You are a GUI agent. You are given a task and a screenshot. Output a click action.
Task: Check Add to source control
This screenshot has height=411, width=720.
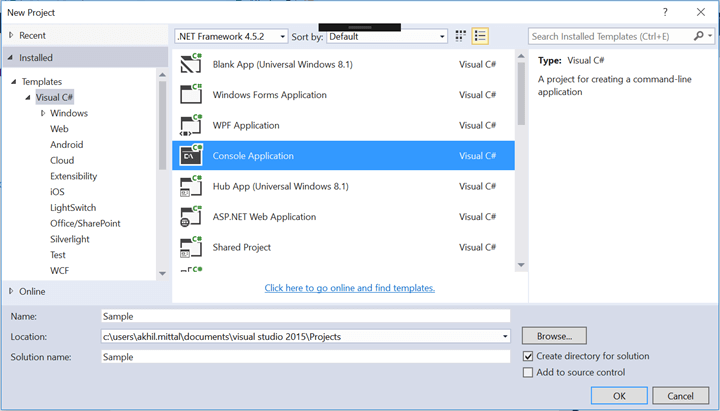pyautogui.click(x=528, y=372)
